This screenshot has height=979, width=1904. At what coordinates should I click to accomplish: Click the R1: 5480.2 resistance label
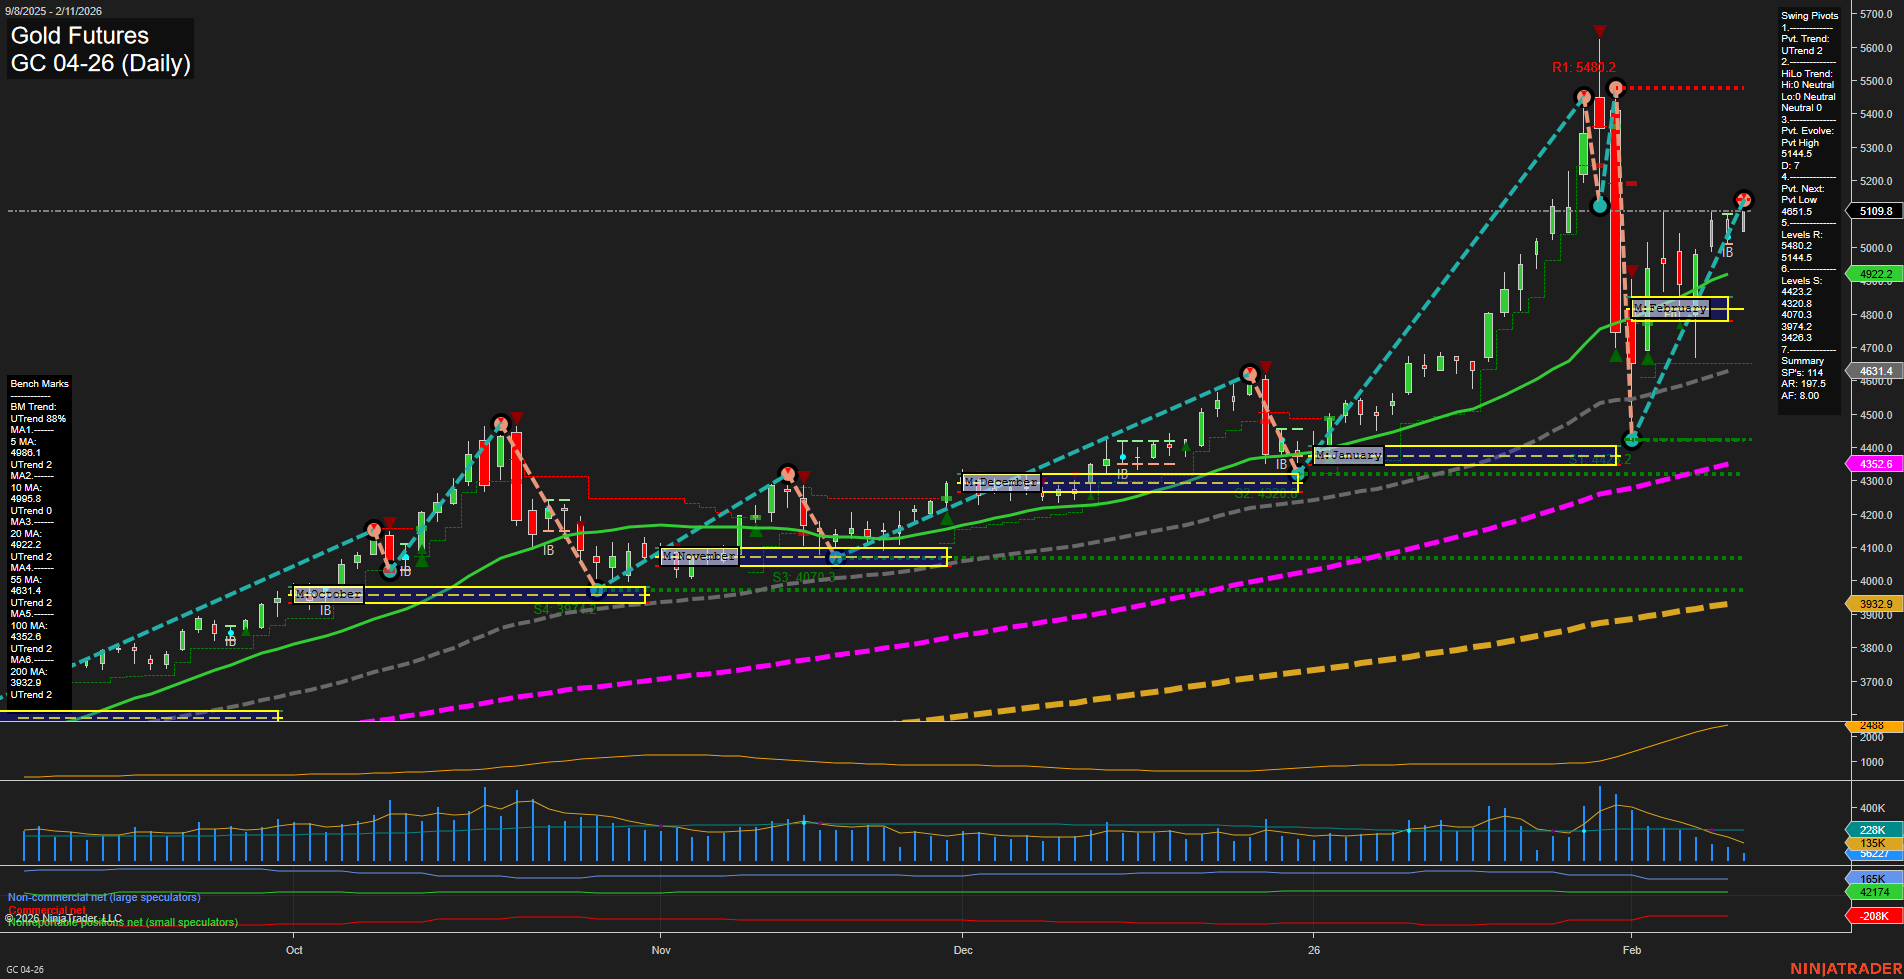pyautogui.click(x=1584, y=67)
